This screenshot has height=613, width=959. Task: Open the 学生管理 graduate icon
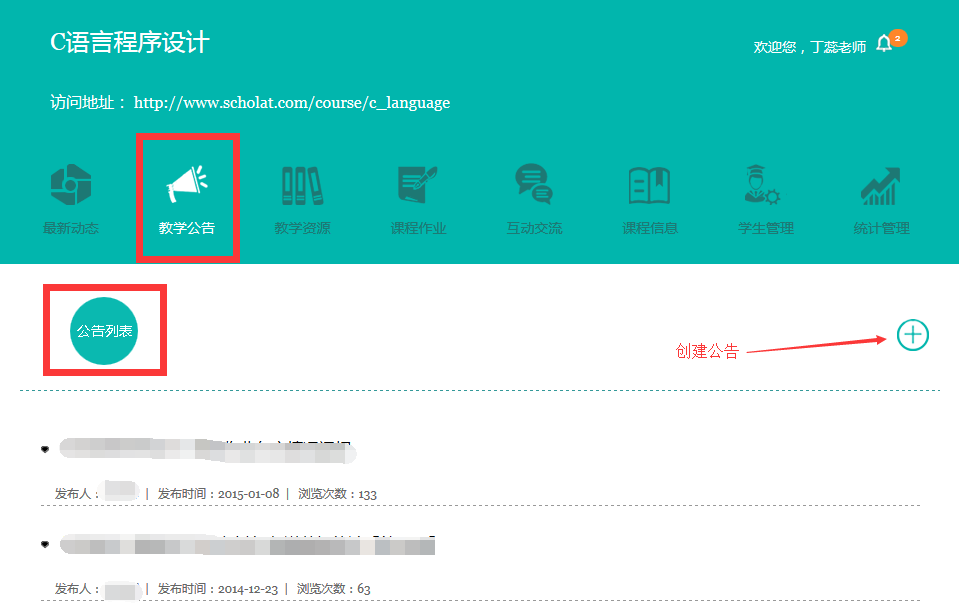765,186
